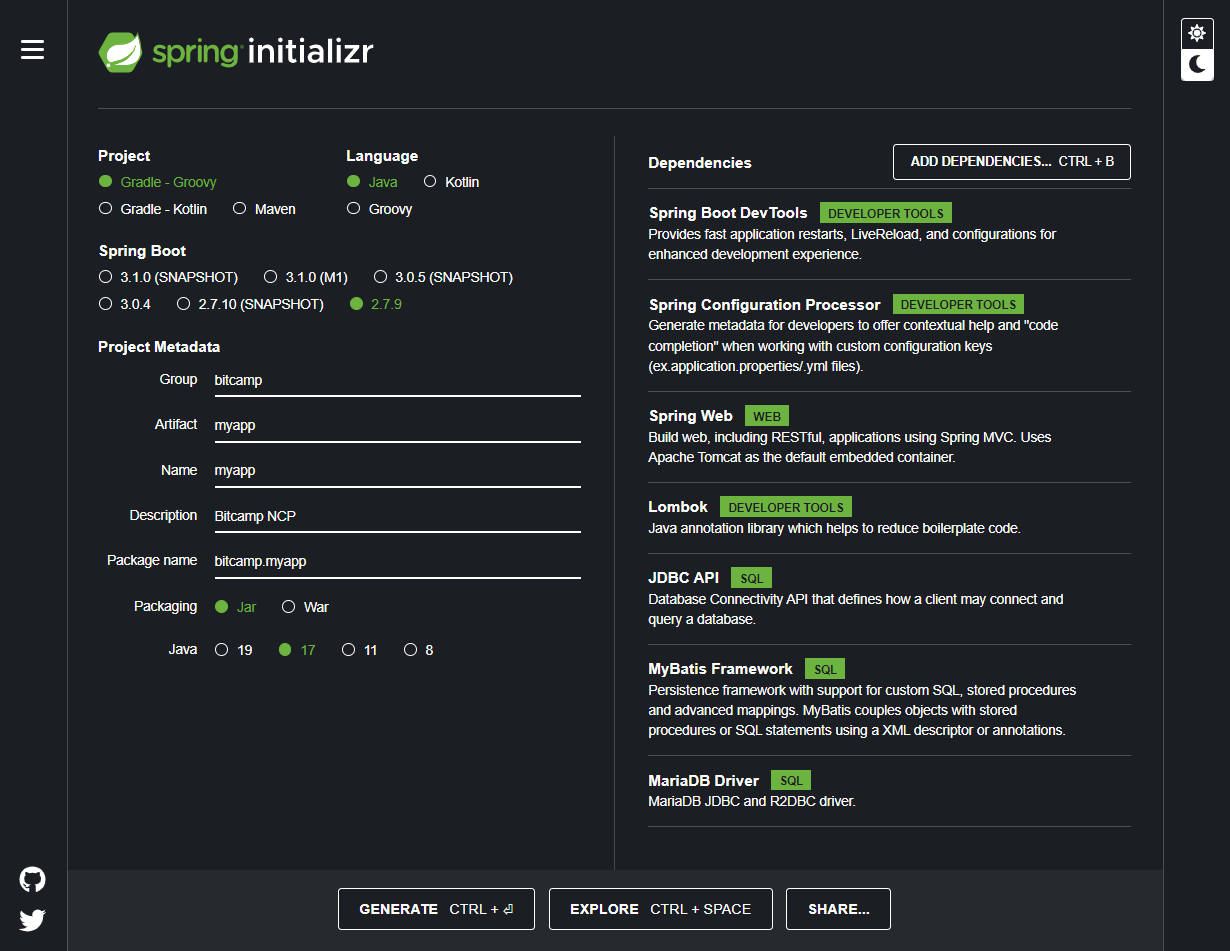Choose Java language
This screenshot has height=951, width=1230.
372,182
